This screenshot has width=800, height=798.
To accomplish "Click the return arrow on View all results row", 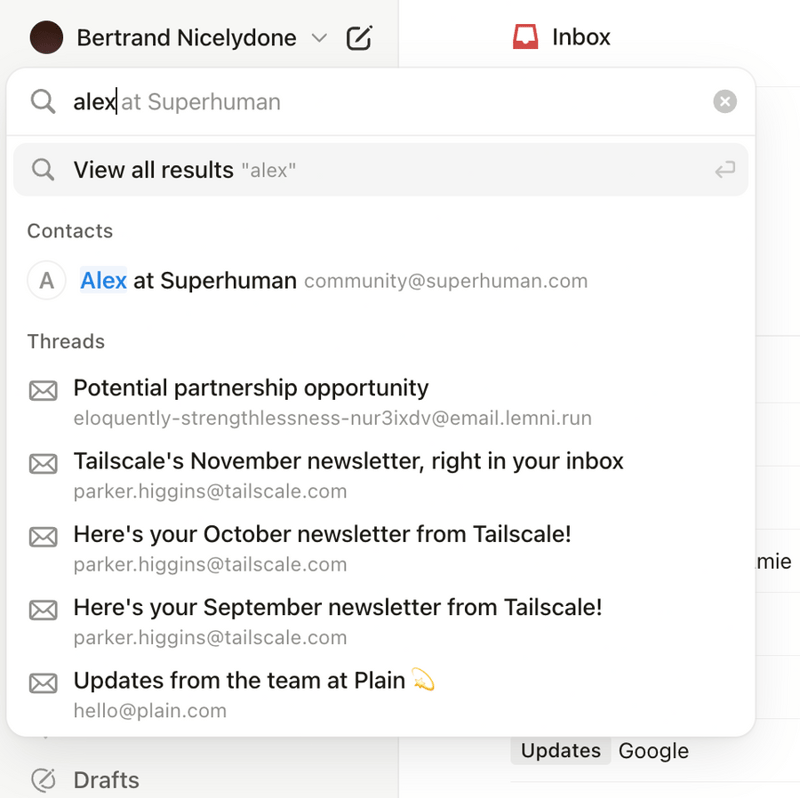I will tap(724, 169).
